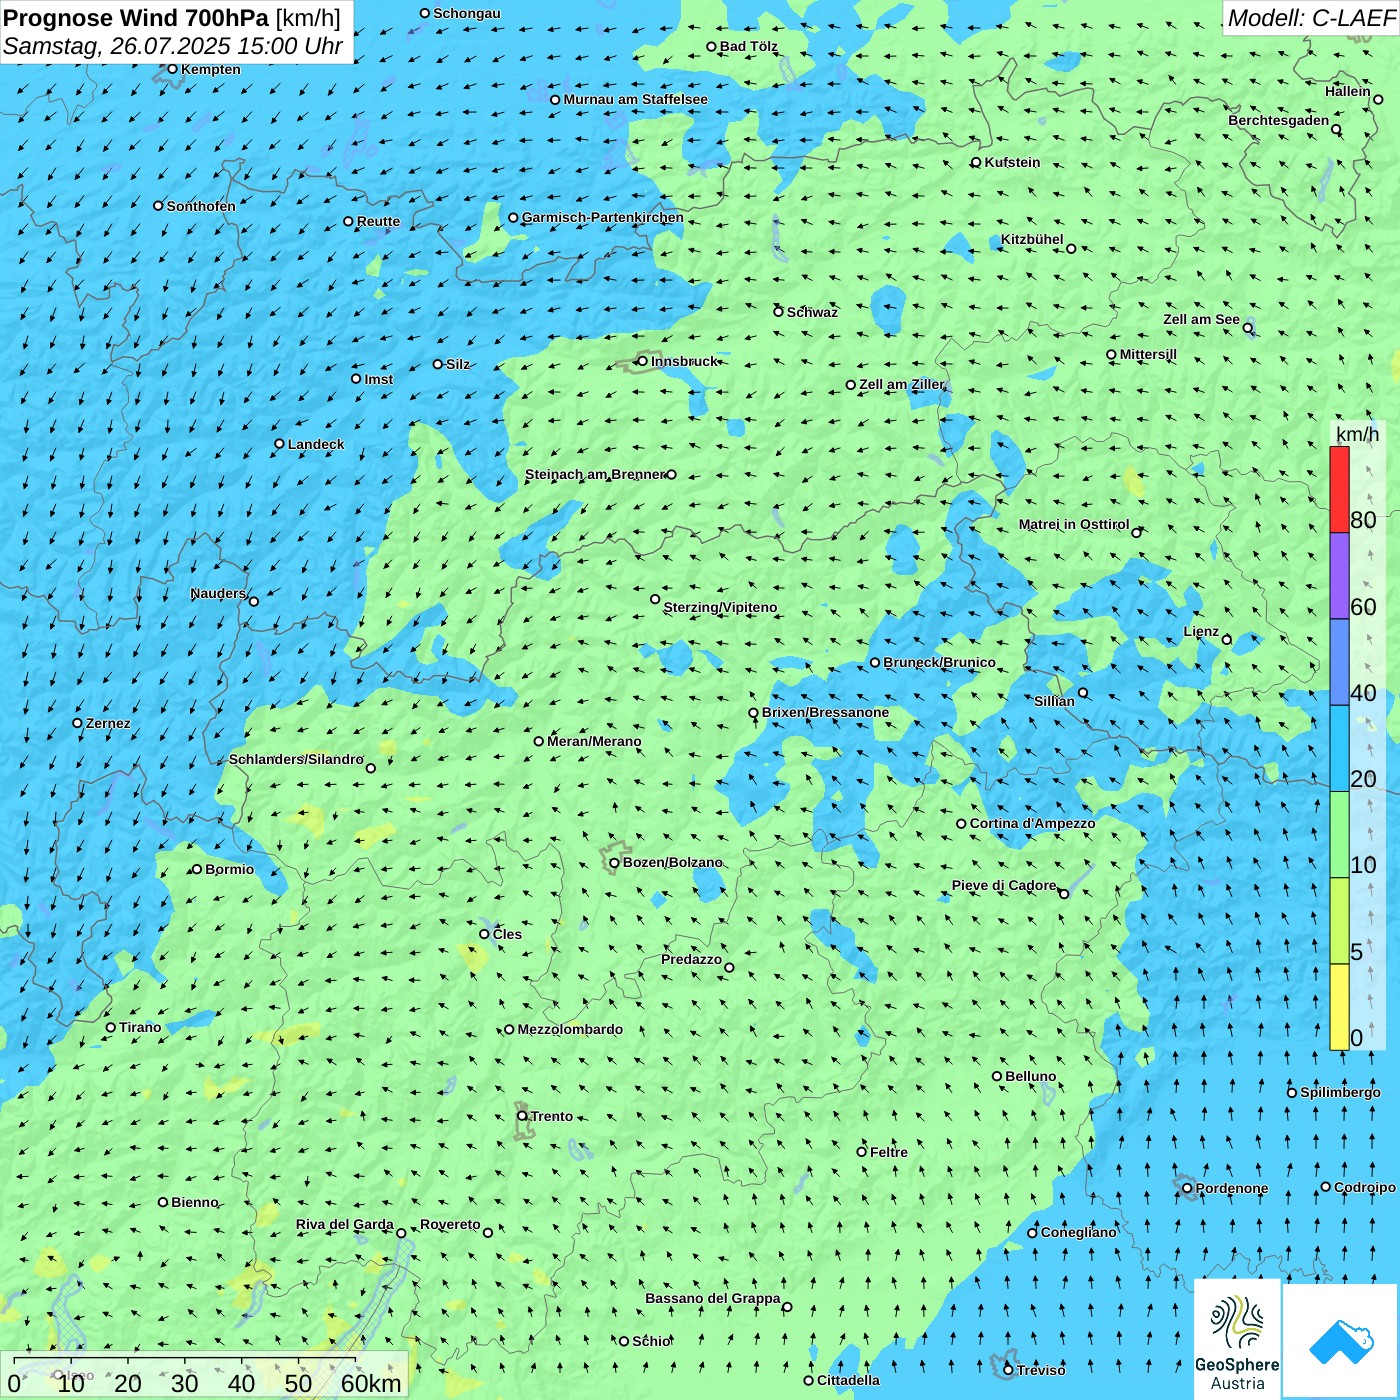This screenshot has width=1400, height=1400.
Task: Click the 'Bruneck/Brunico' label
Action: tap(939, 662)
